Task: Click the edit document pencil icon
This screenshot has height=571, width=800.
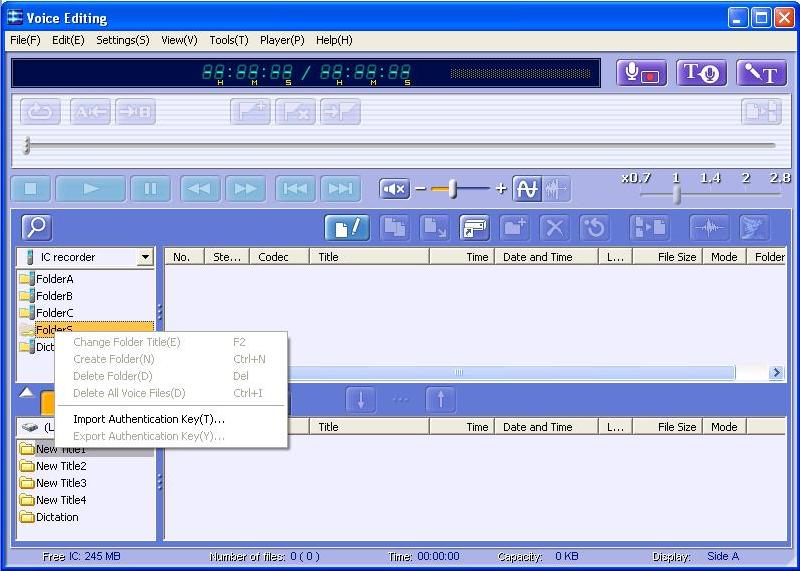Action: pos(347,228)
